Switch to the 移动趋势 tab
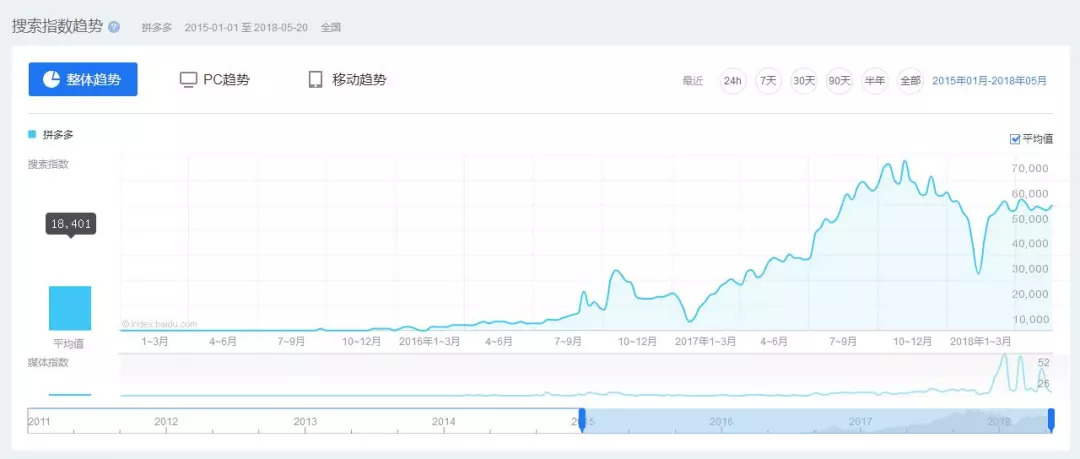The width and height of the screenshot is (1080, 459). pyautogui.click(x=347, y=79)
